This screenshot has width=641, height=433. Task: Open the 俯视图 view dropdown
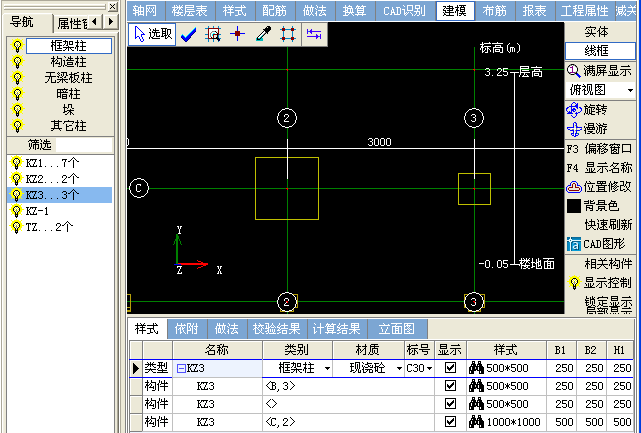630,90
